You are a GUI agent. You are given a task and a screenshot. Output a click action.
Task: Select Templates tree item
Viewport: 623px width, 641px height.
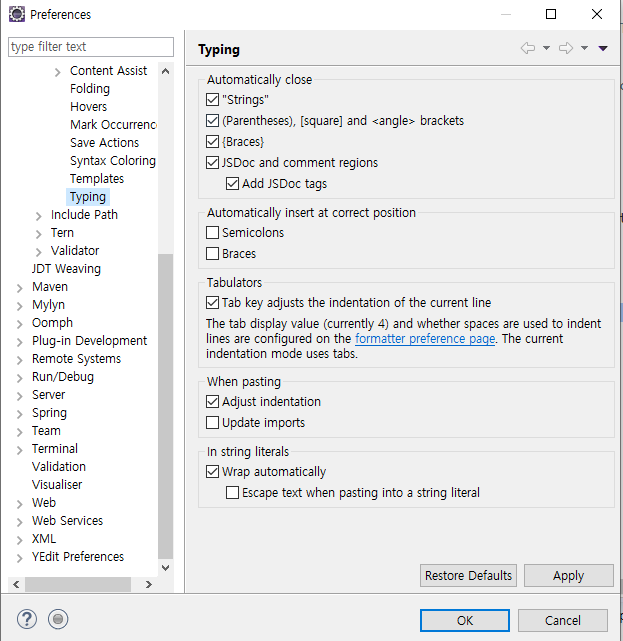coord(97,179)
